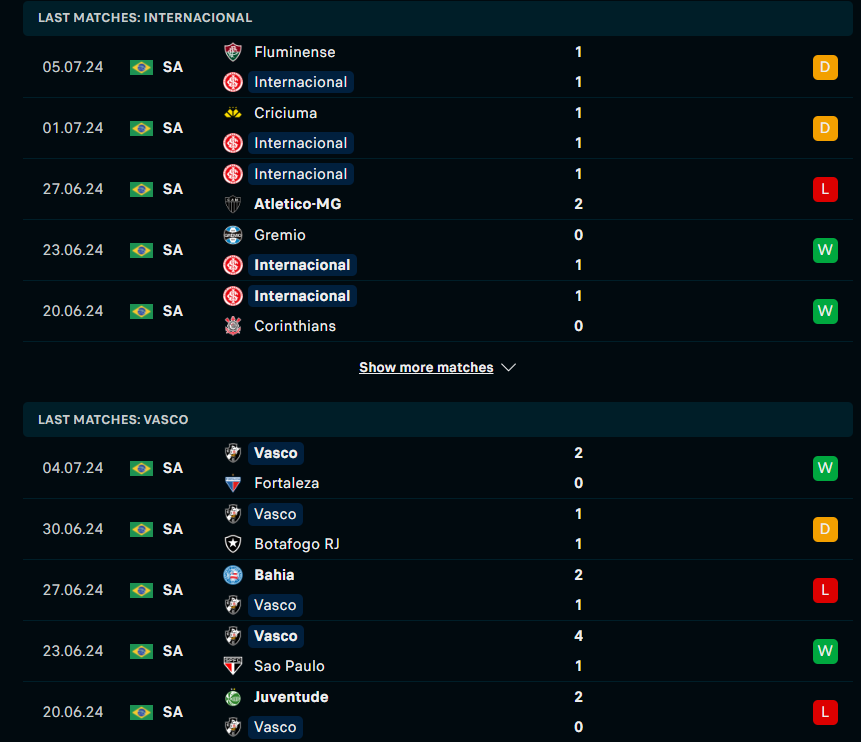
Task: Click Vasco crest in the Fortaleza match
Action: (x=233, y=453)
